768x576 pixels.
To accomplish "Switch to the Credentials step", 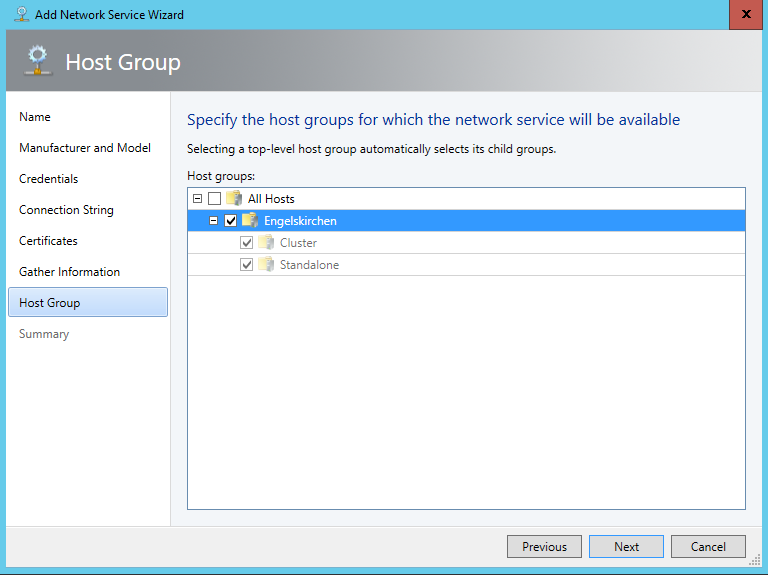I will [x=48, y=179].
